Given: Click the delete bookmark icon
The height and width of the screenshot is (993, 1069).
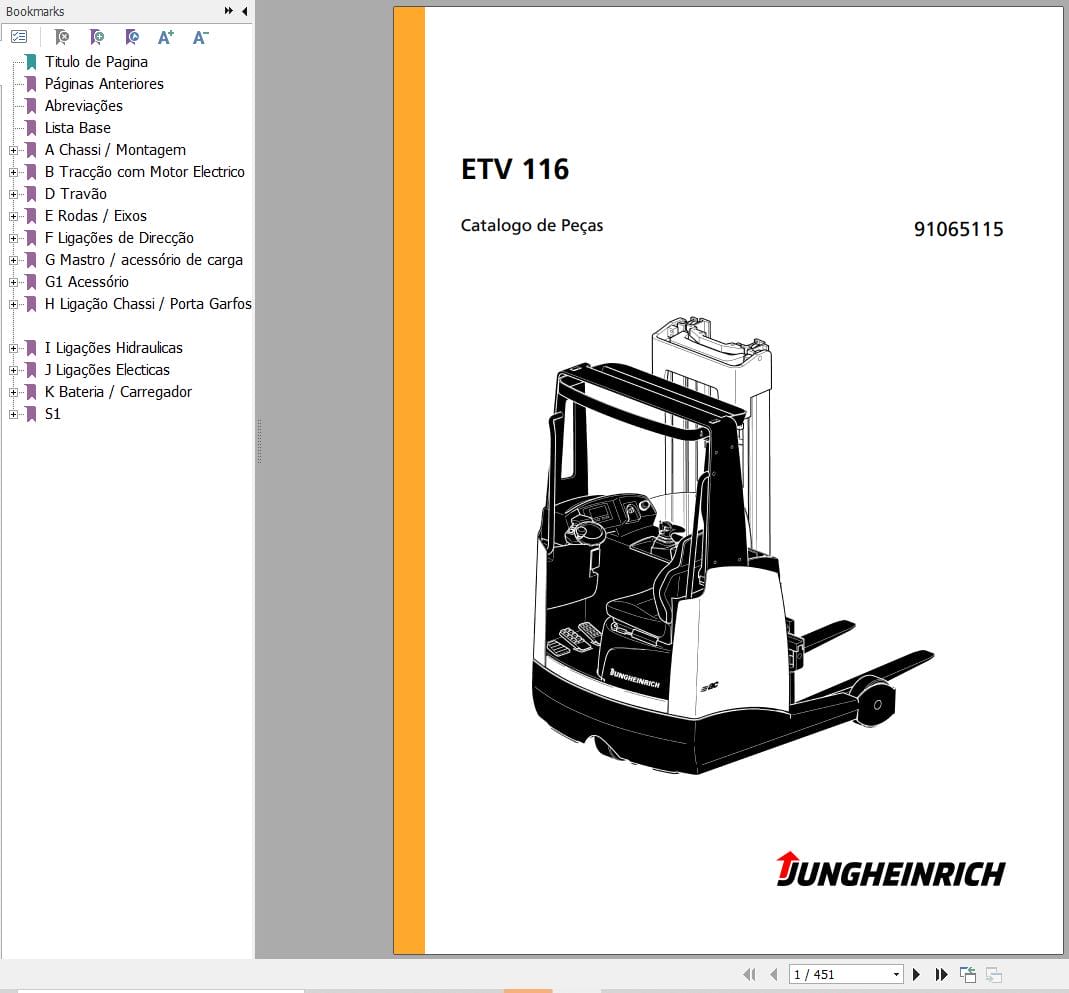Looking at the screenshot, I should (x=61, y=36).
